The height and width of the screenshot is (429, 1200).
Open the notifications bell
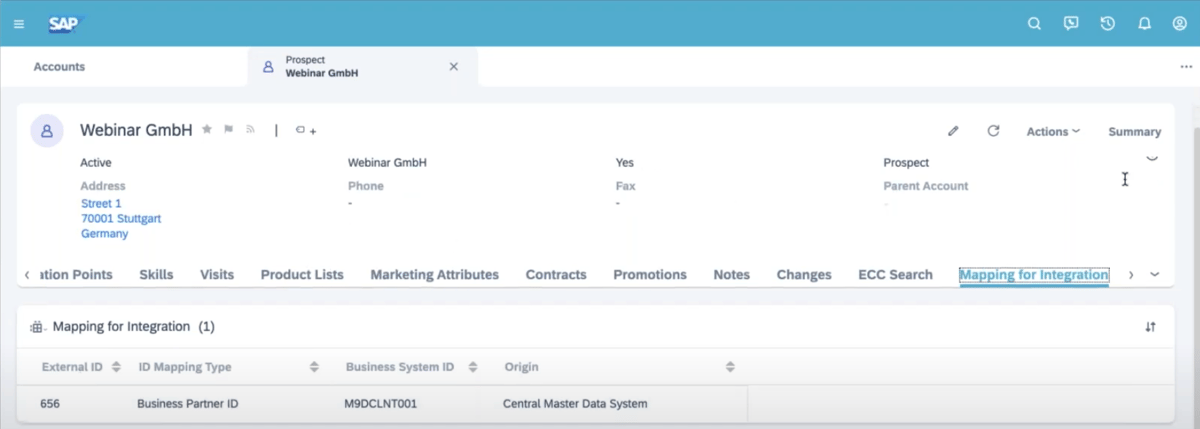click(x=1144, y=23)
